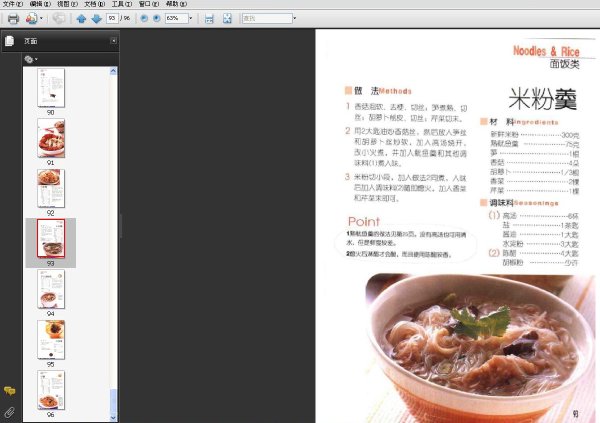Click the collaborate/share icon next to the printer
Viewport: 600px width, 423px height.
pyautogui.click(x=31, y=18)
